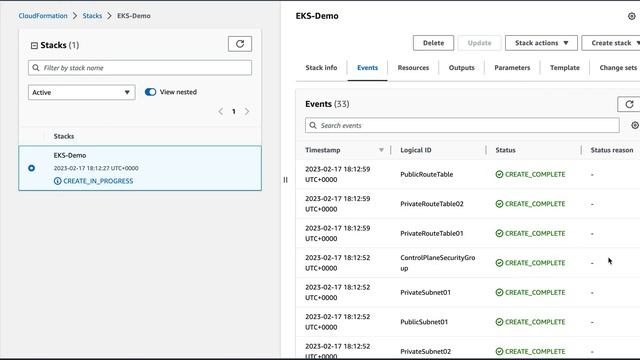Screen dimensions: 640x360
Task: Click the Filter by stack name box
Action: [140, 68]
